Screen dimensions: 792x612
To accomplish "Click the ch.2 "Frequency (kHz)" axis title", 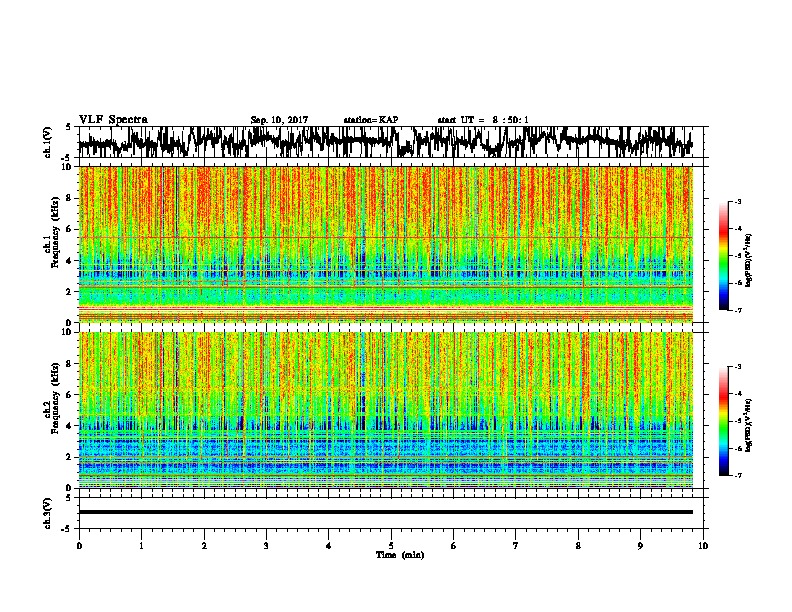I will pos(55,398).
